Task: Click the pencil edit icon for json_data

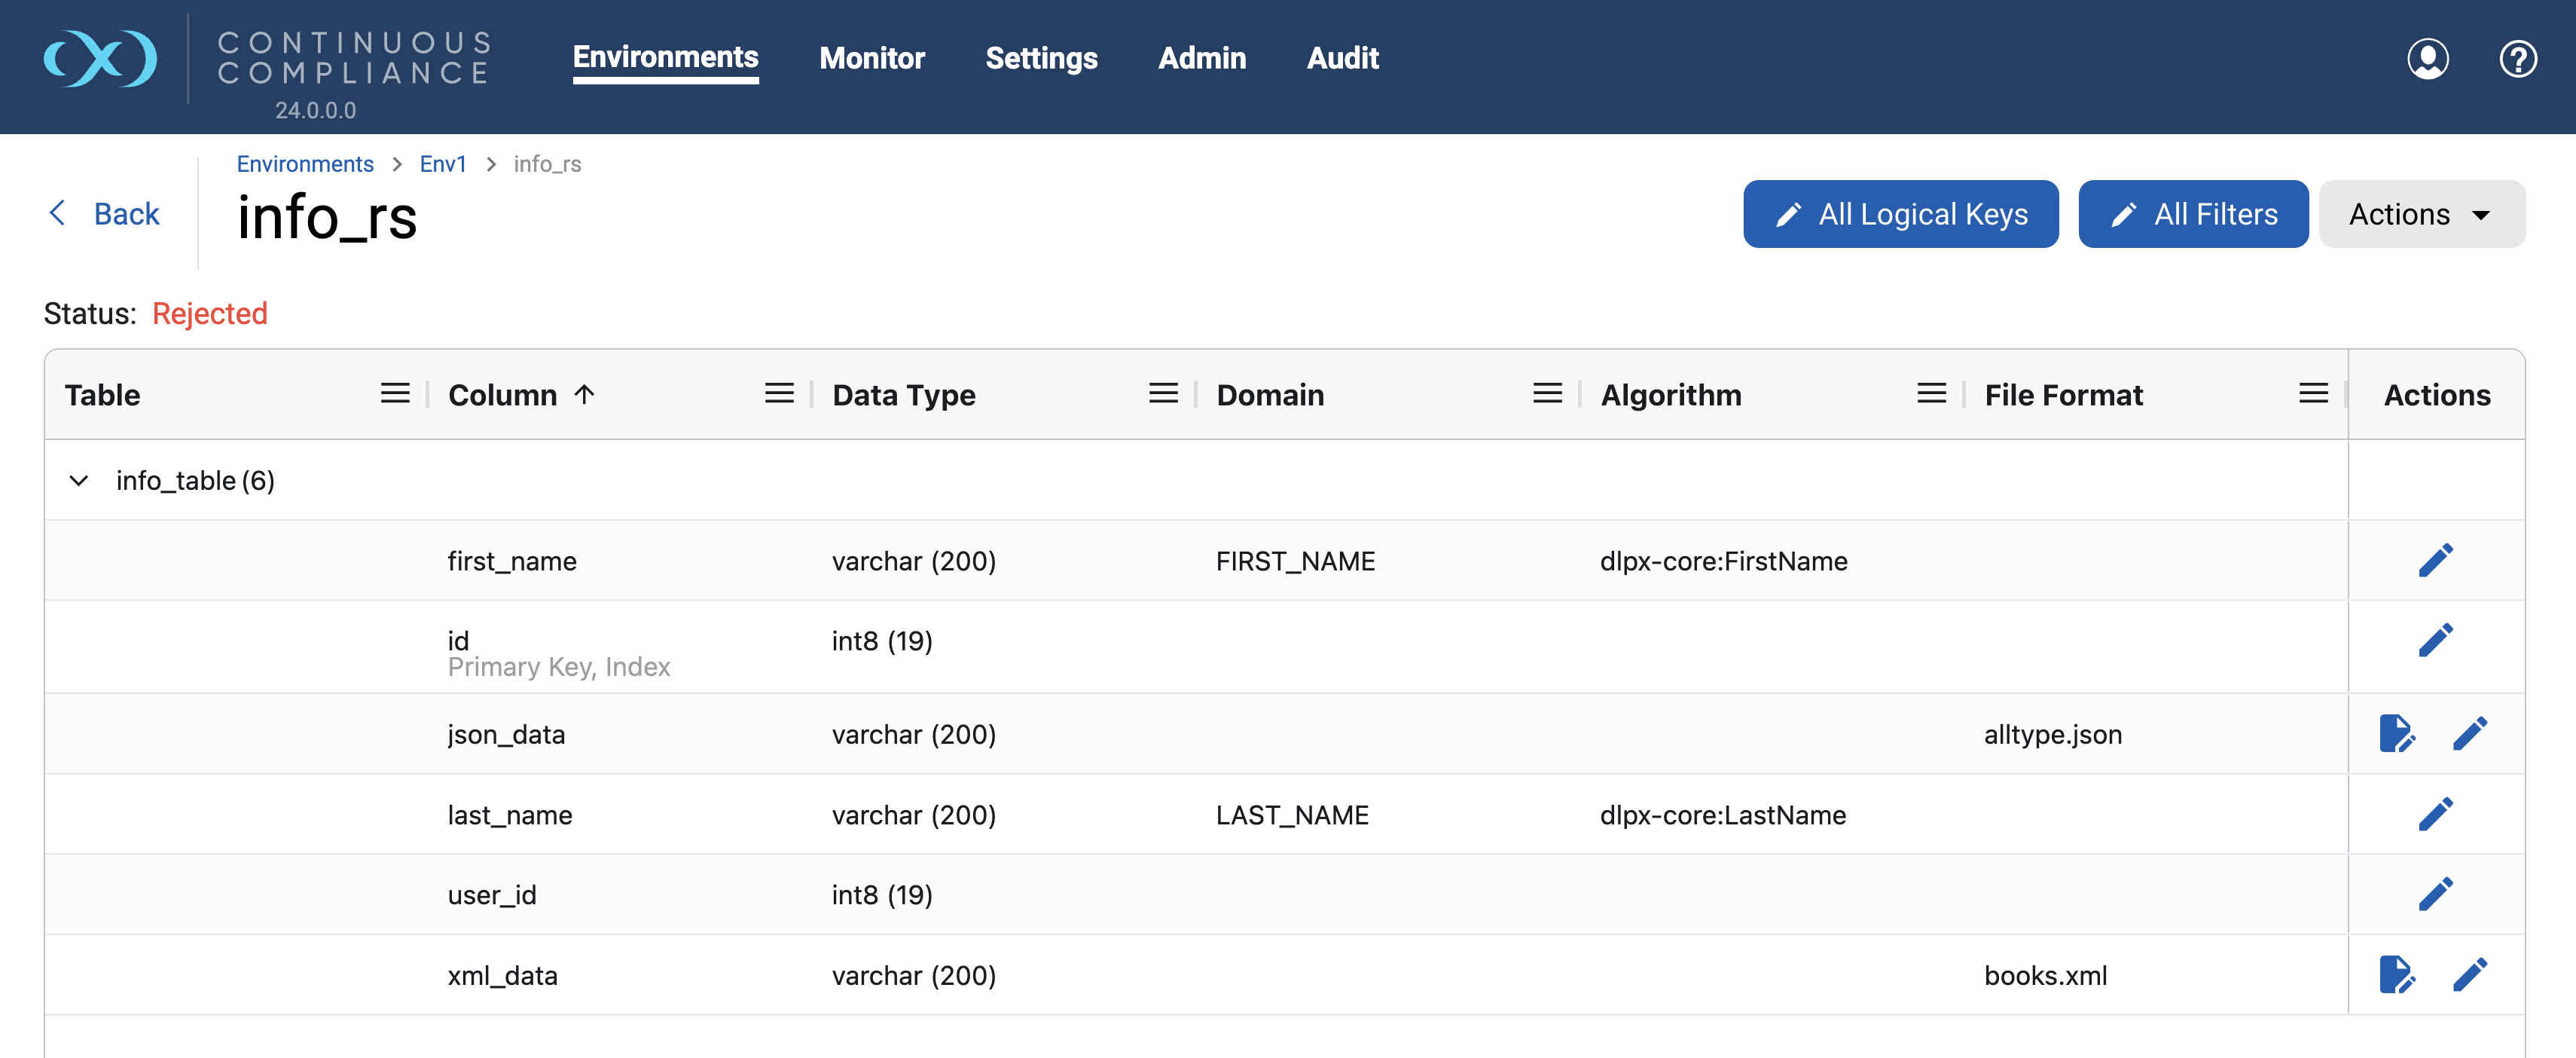Action: coord(2469,734)
